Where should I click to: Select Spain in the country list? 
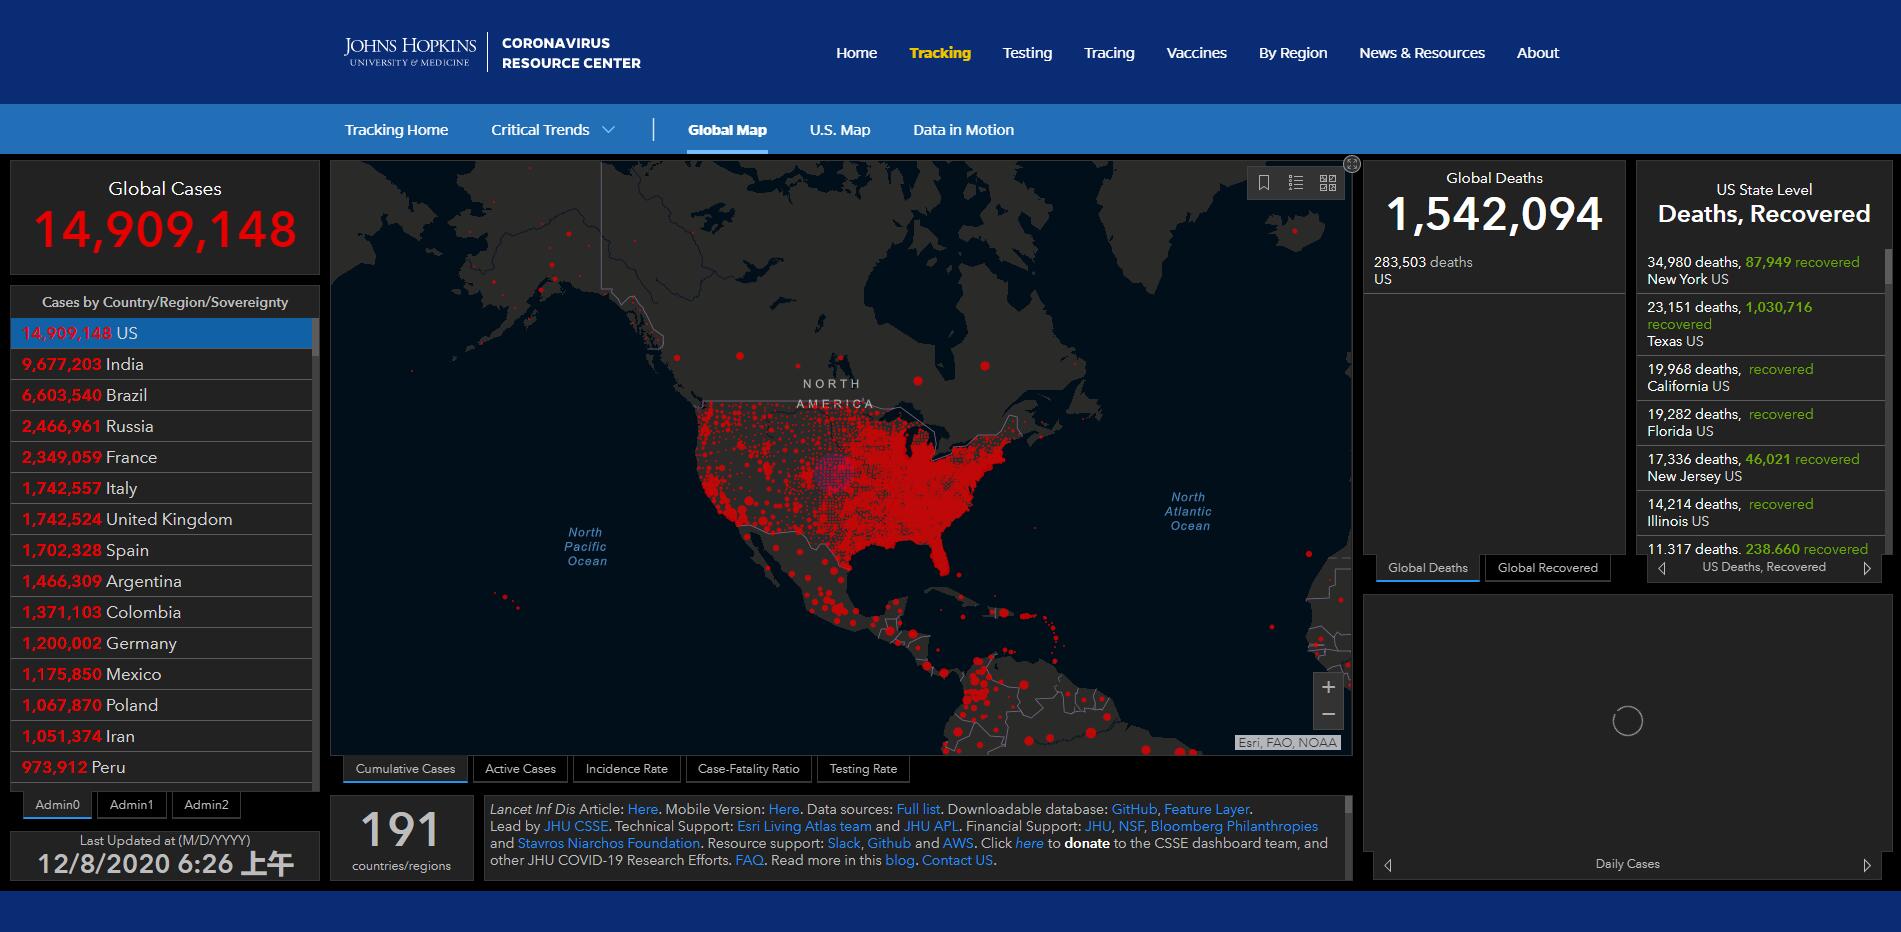161,550
